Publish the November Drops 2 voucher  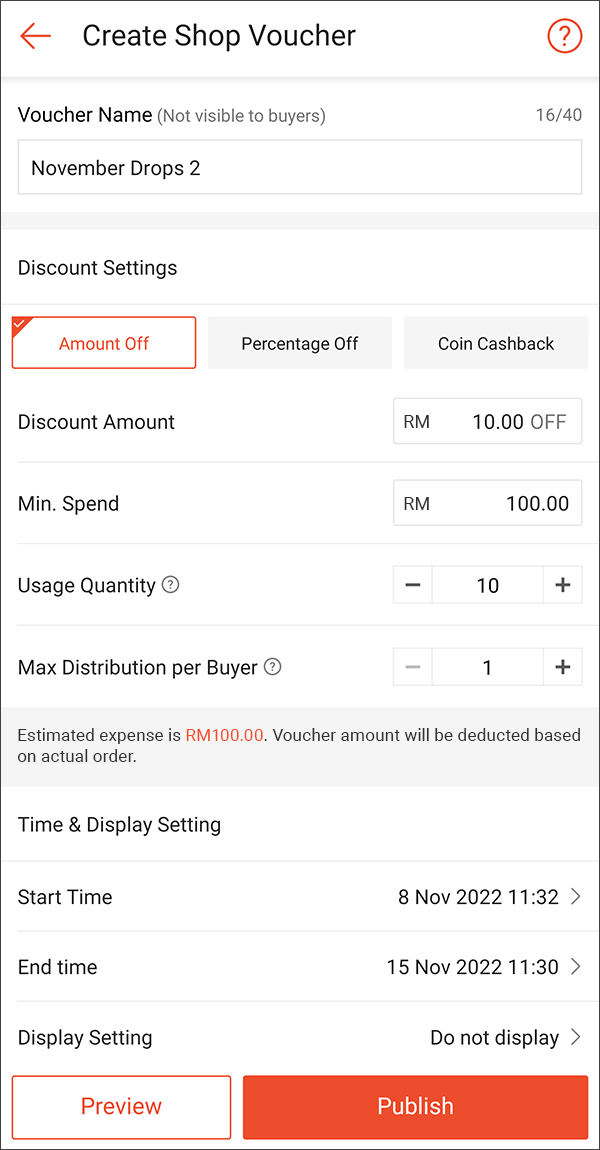[x=415, y=1106]
